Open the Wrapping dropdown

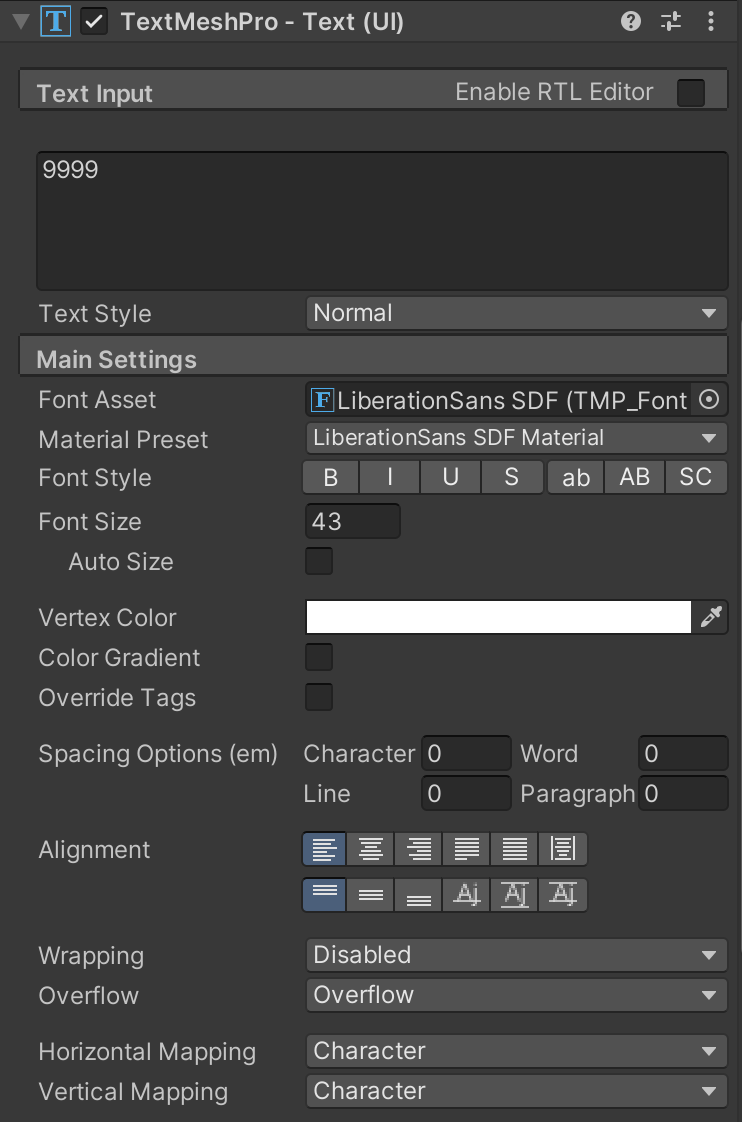point(516,955)
